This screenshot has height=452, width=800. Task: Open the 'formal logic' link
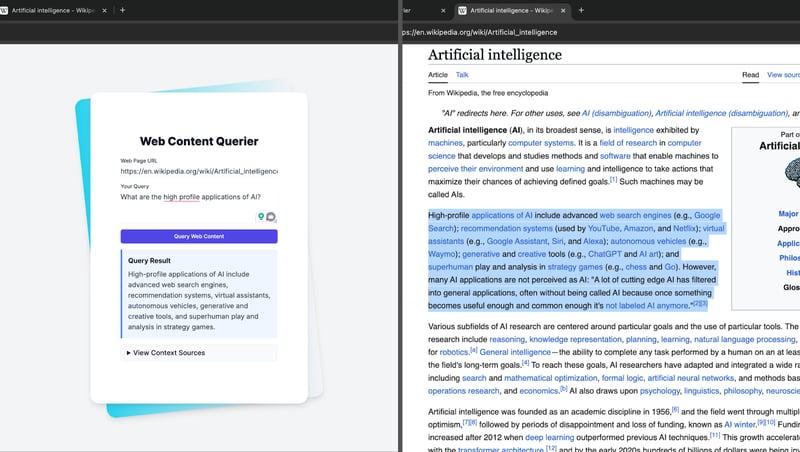(622, 378)
